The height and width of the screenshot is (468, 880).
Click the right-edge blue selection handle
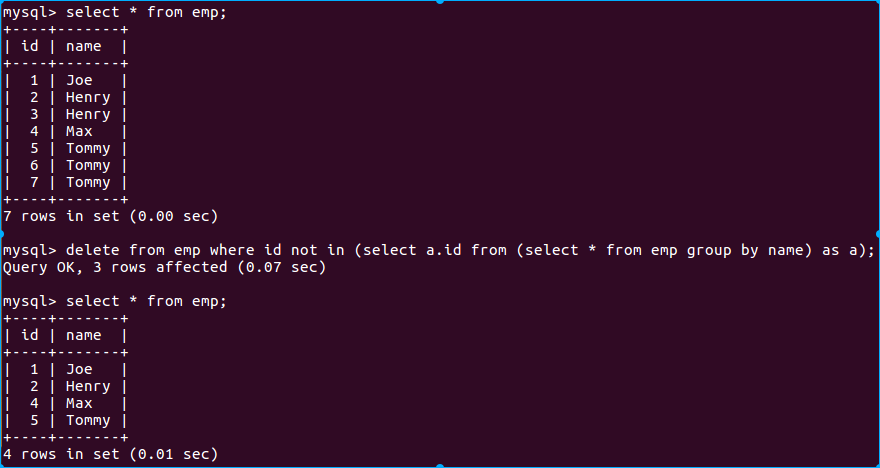click(x=878, y=233)
